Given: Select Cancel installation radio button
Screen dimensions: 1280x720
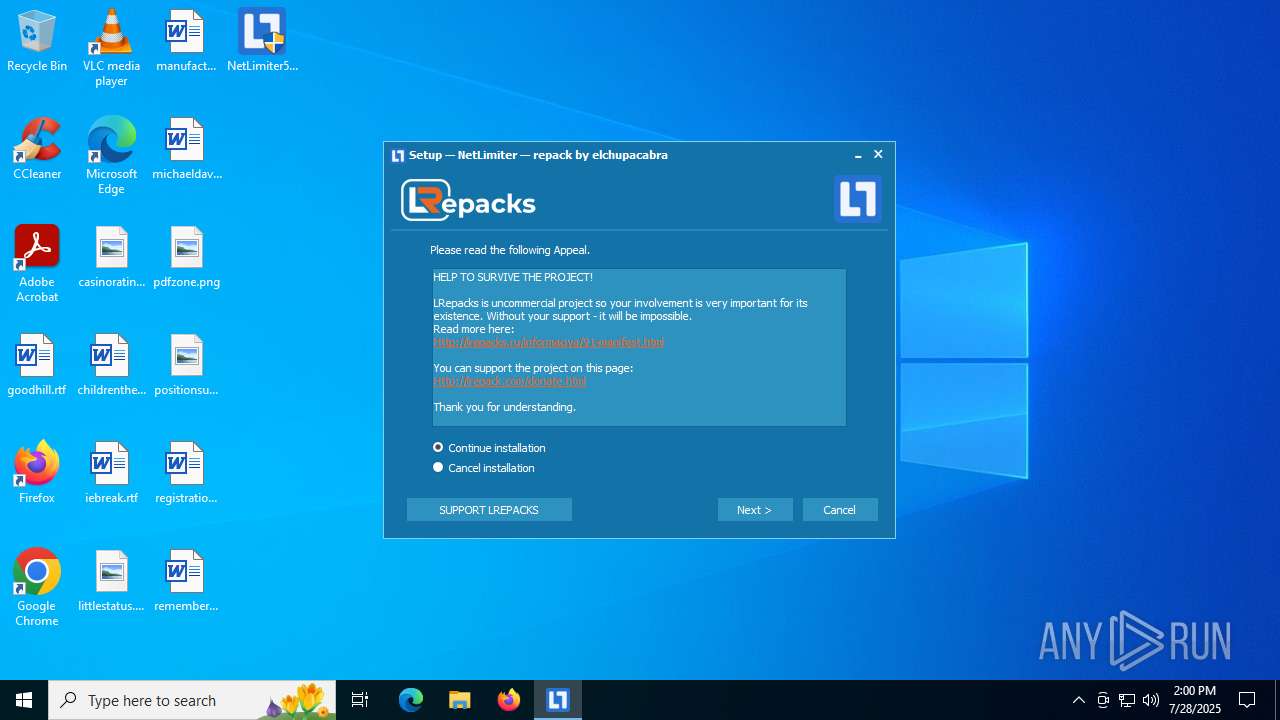Looking at the screenshot, I should tap(438, 467).
